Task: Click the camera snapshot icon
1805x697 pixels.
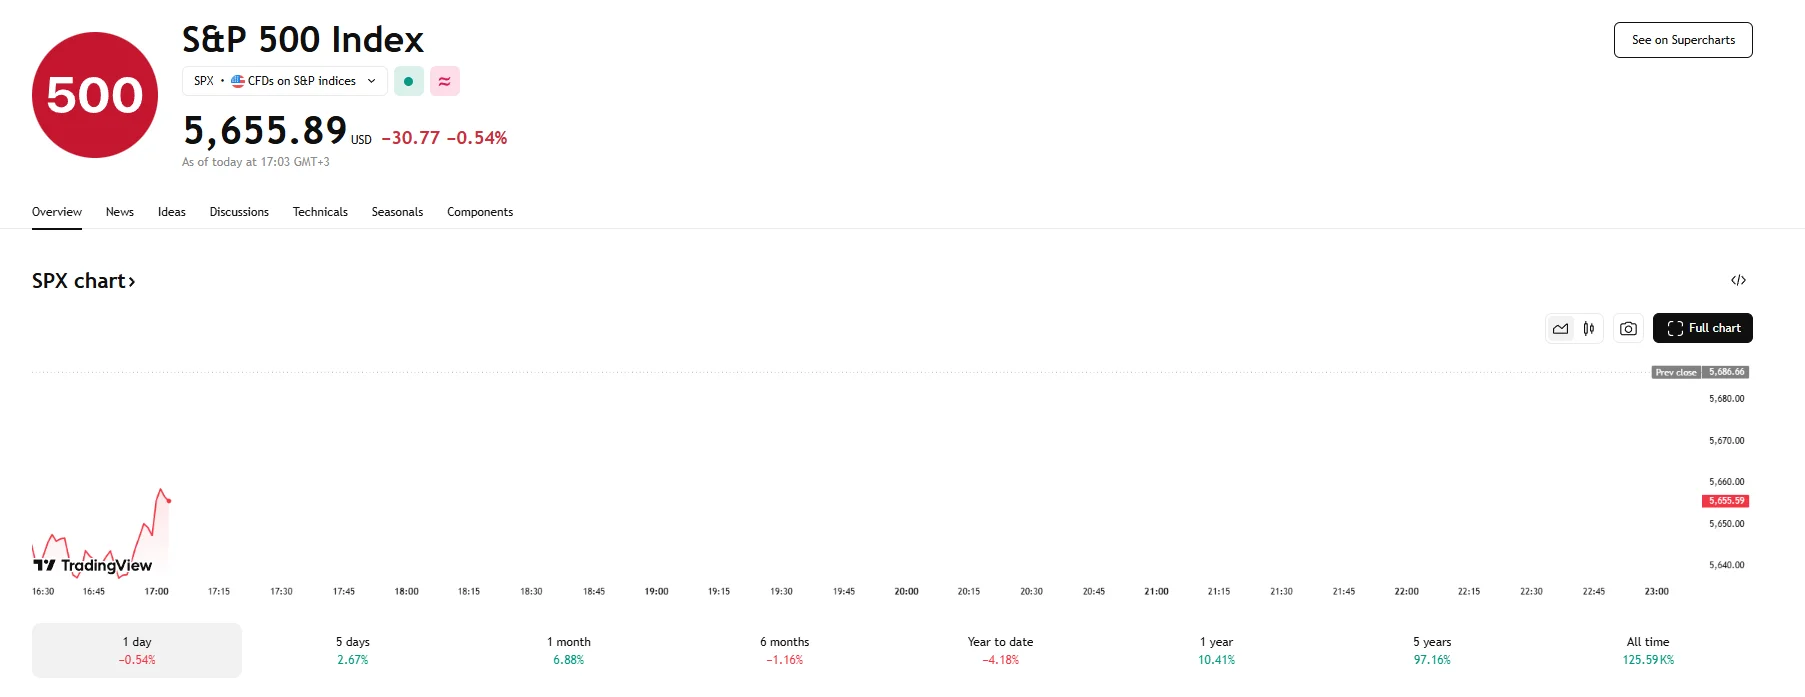Action: pyautogui.click(x=1628, y=328)
